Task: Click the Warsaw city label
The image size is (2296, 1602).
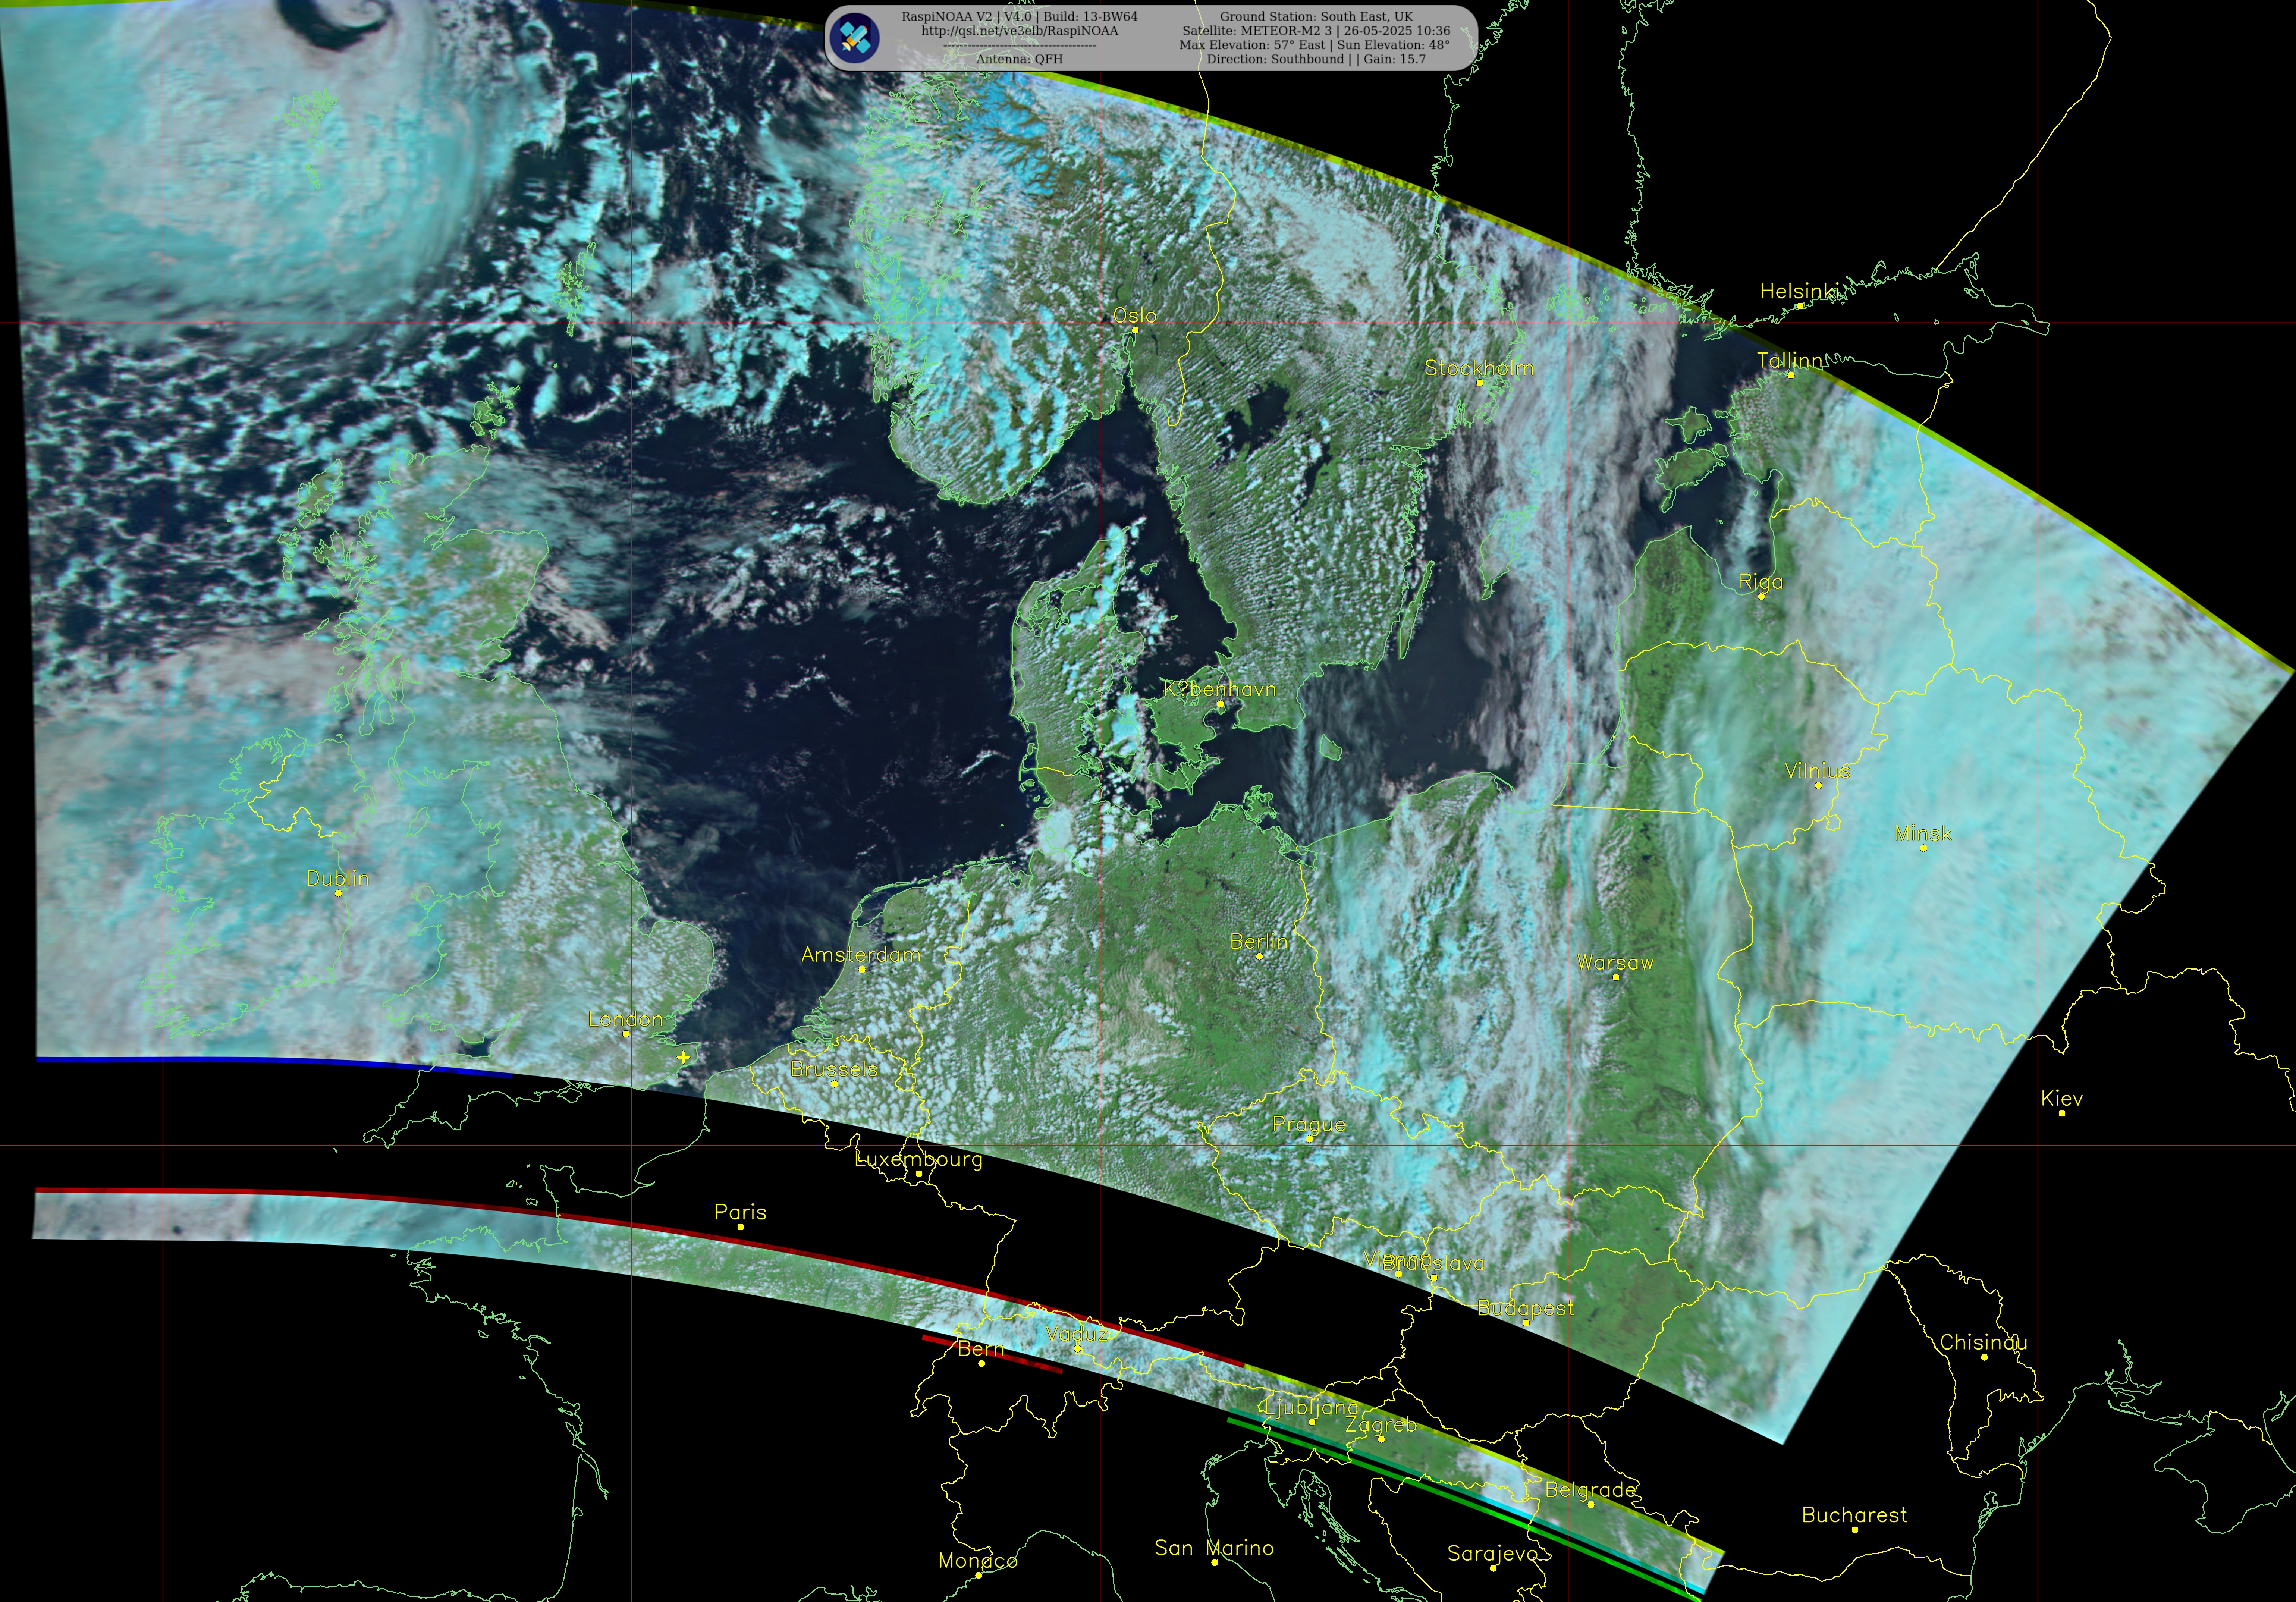Action: pos(1615,962)
